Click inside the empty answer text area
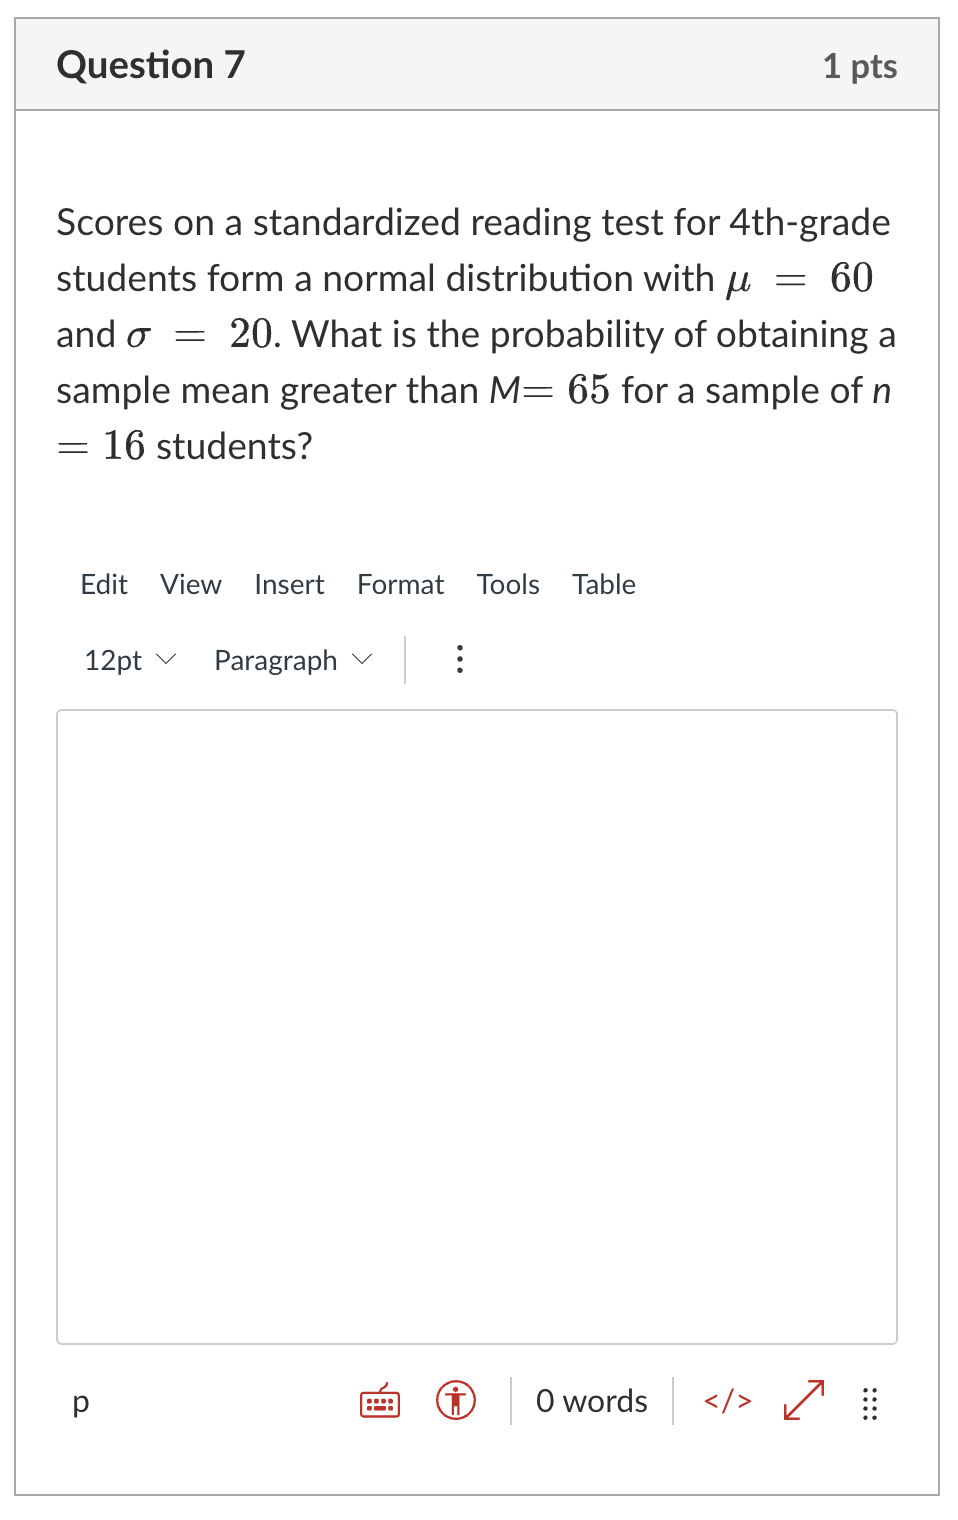 (x=476, y=1020)
